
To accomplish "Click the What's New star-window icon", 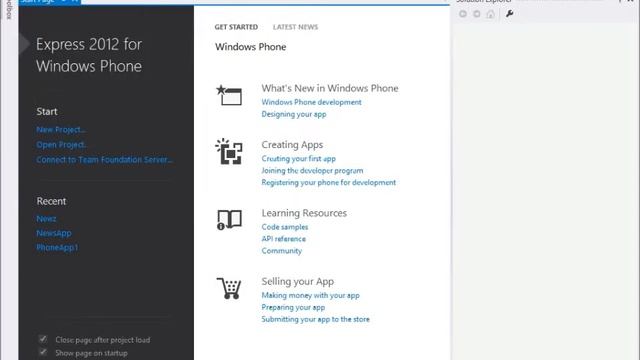I will click(x=229, y=95).
